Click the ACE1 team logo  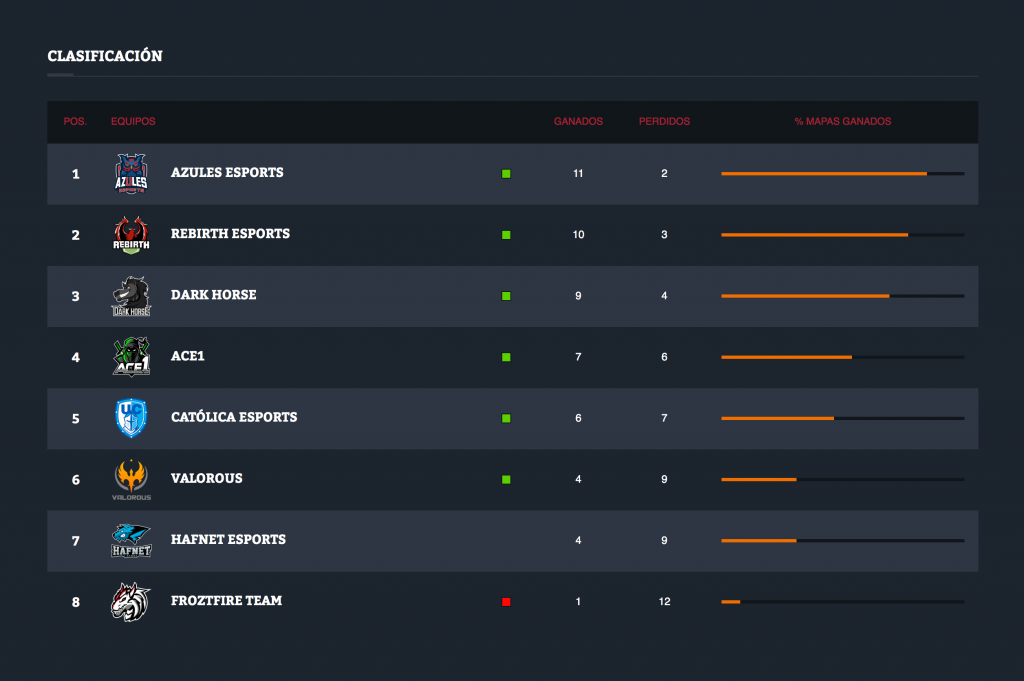(131, 357)
